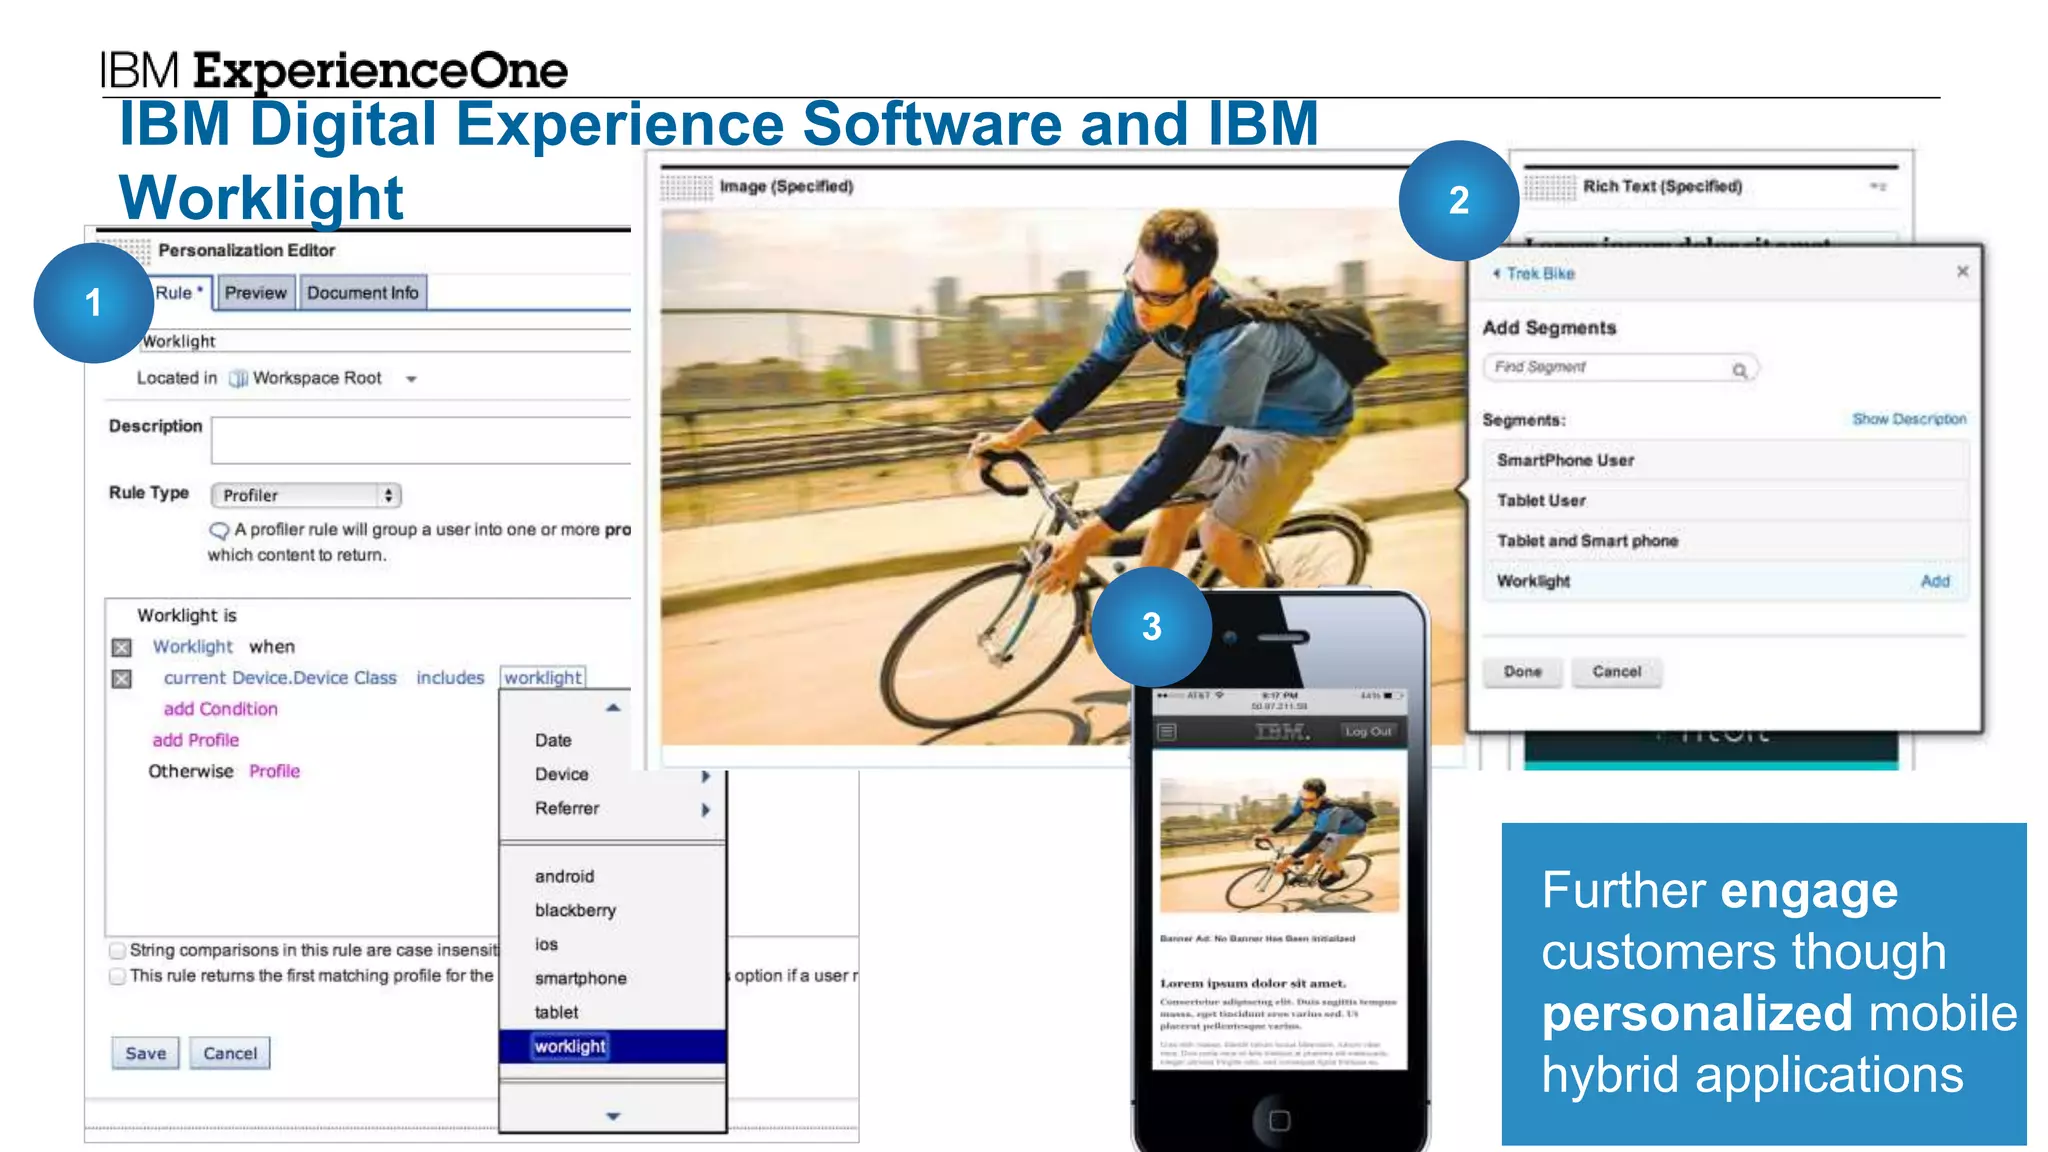
Task: Click the up arrow in the popup menu
Action: 613,708
